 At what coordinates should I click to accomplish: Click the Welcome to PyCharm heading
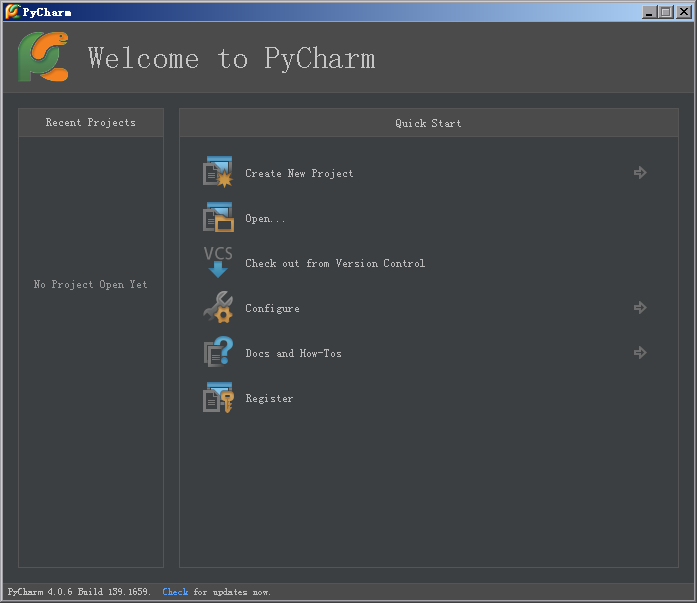(232, 59)
